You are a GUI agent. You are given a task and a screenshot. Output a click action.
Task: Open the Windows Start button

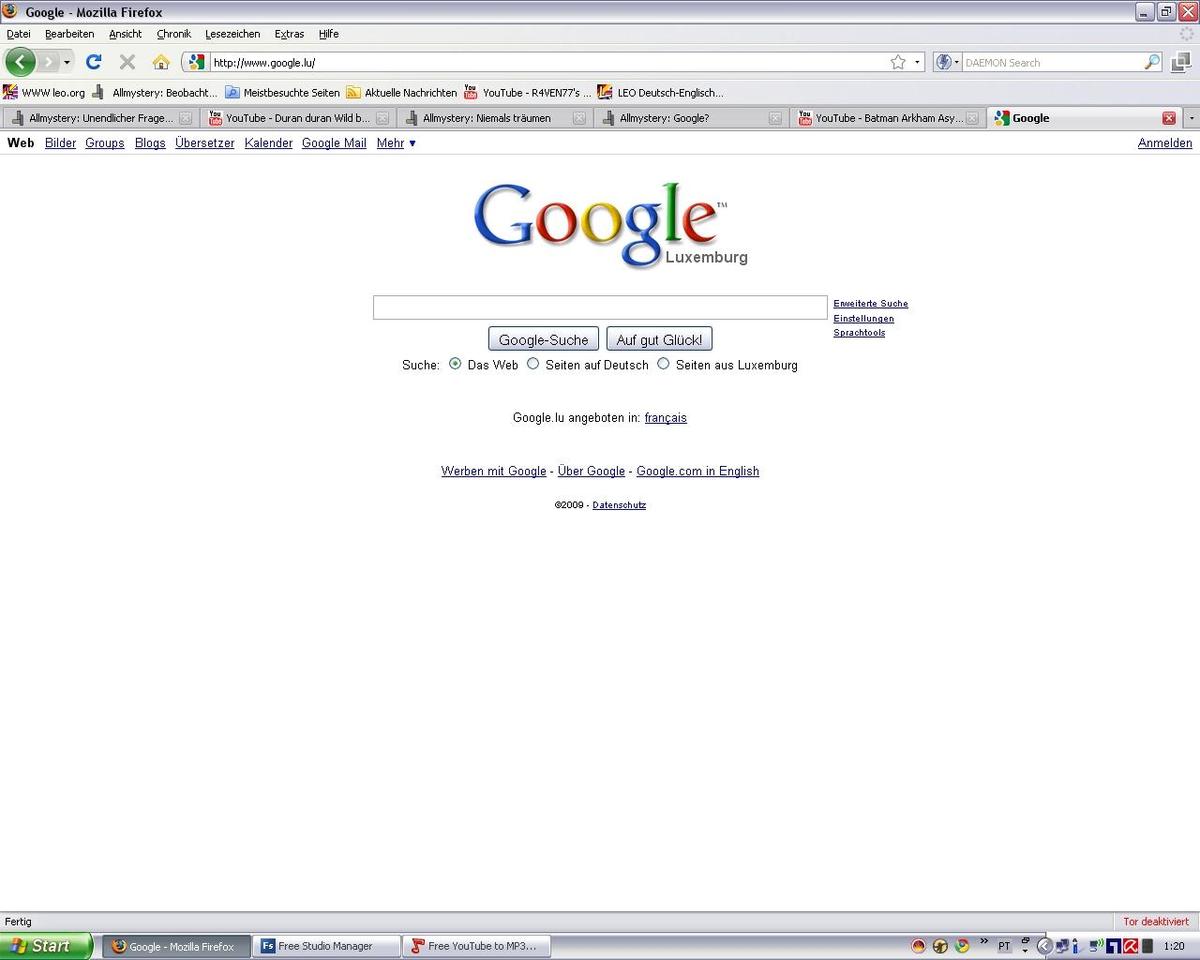click(47, 945)
